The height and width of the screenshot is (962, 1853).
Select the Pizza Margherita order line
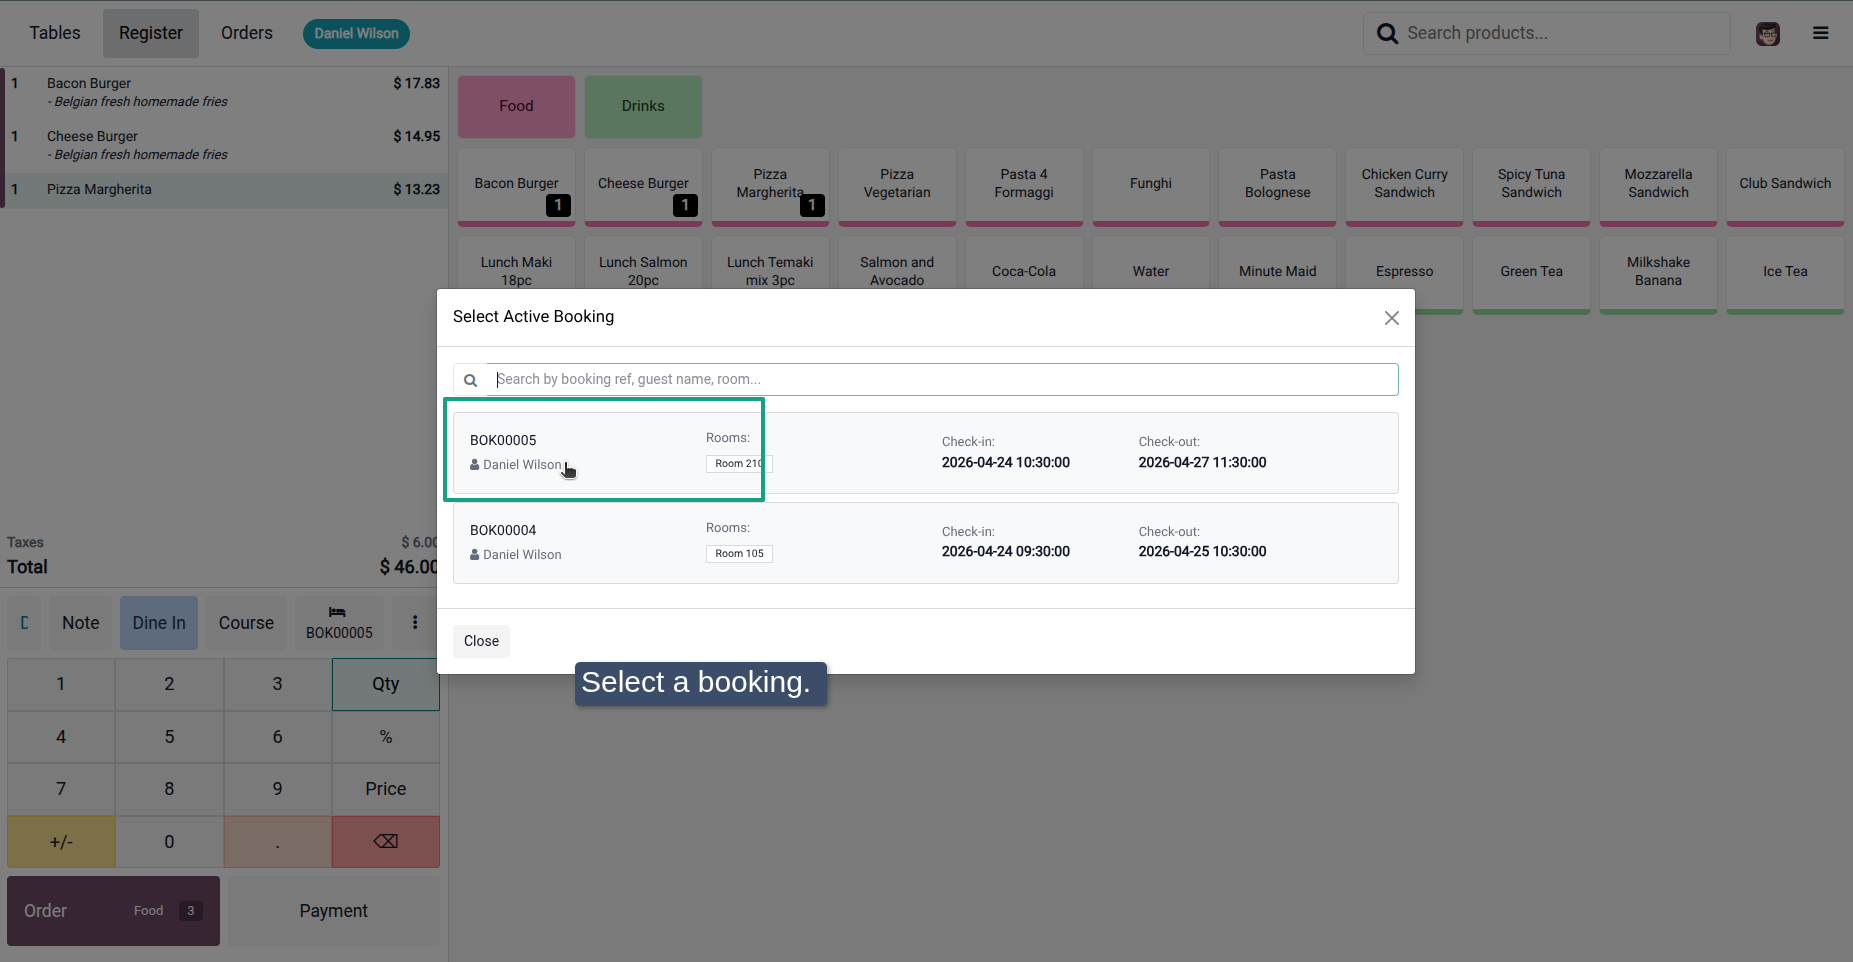click(x=224, y=190)
